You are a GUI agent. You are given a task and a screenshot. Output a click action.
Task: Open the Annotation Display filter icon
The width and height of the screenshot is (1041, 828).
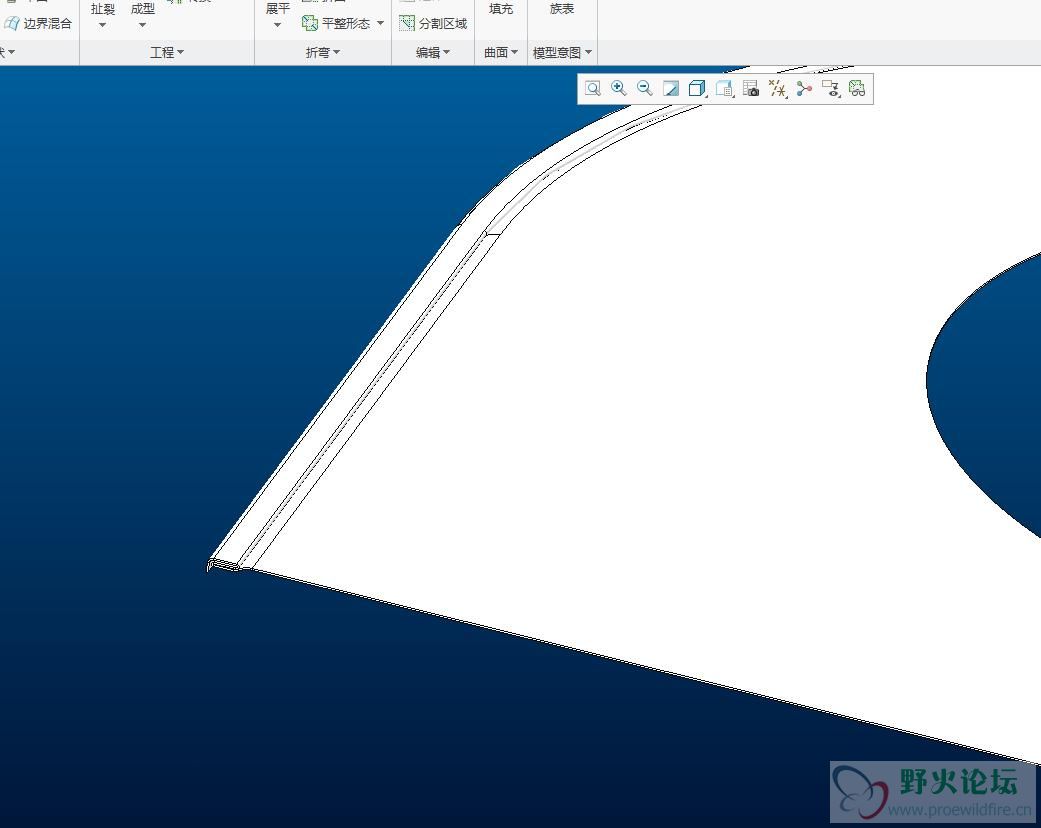(x=831, y=88)
